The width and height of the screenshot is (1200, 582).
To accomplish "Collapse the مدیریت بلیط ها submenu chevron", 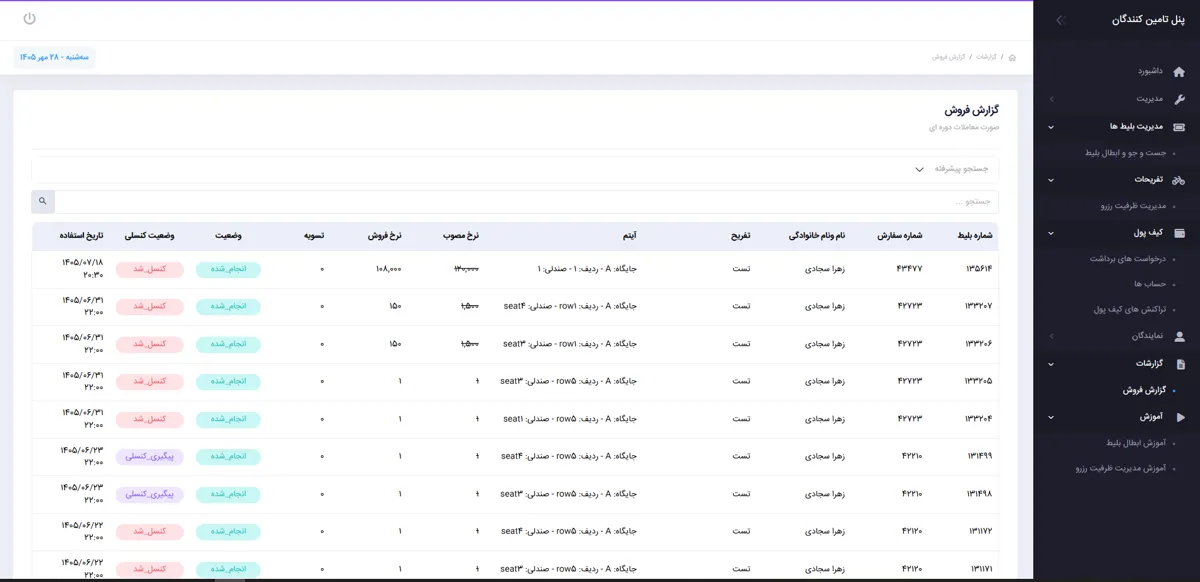I will point(1051,127).
